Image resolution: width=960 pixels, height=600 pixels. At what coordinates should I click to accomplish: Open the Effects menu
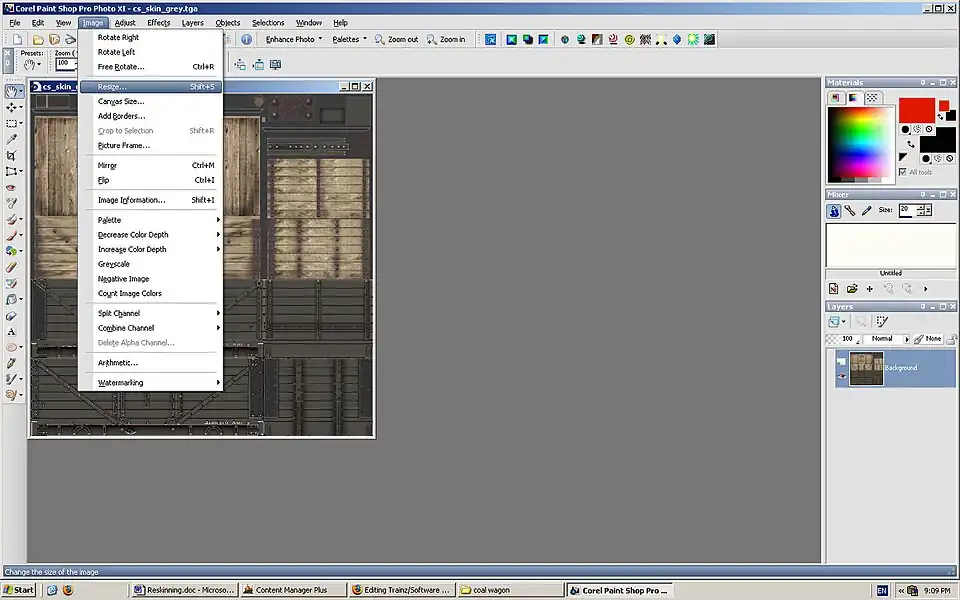coord(158,22)
